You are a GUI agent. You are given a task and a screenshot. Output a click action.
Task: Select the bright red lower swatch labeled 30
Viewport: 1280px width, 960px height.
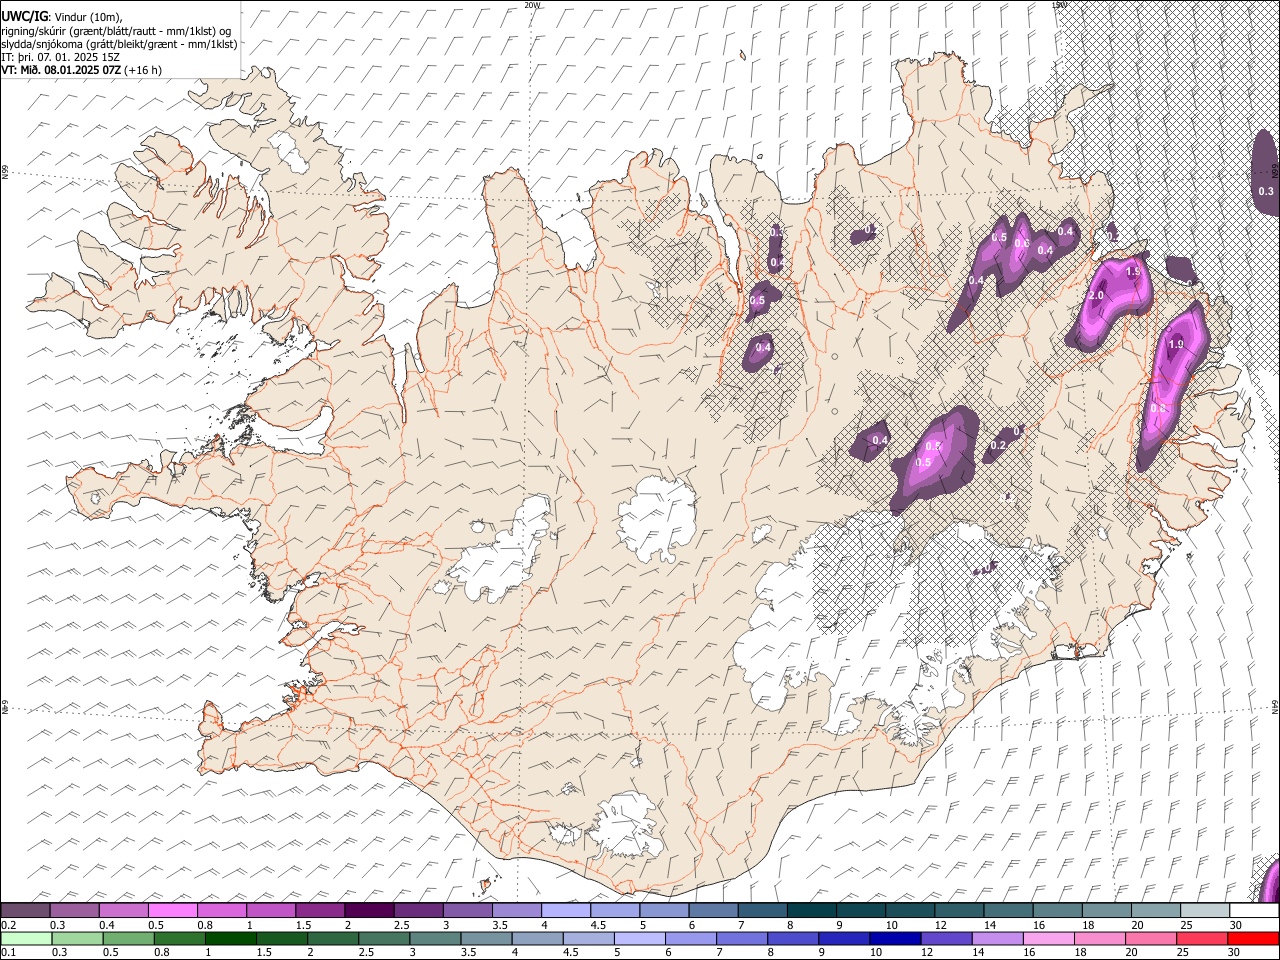point(1253,938)
